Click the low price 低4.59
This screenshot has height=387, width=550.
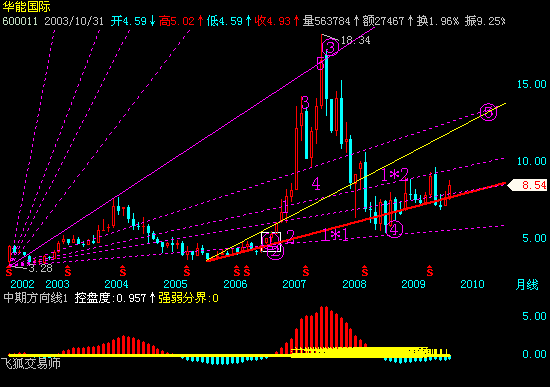[x=225, y=21]
